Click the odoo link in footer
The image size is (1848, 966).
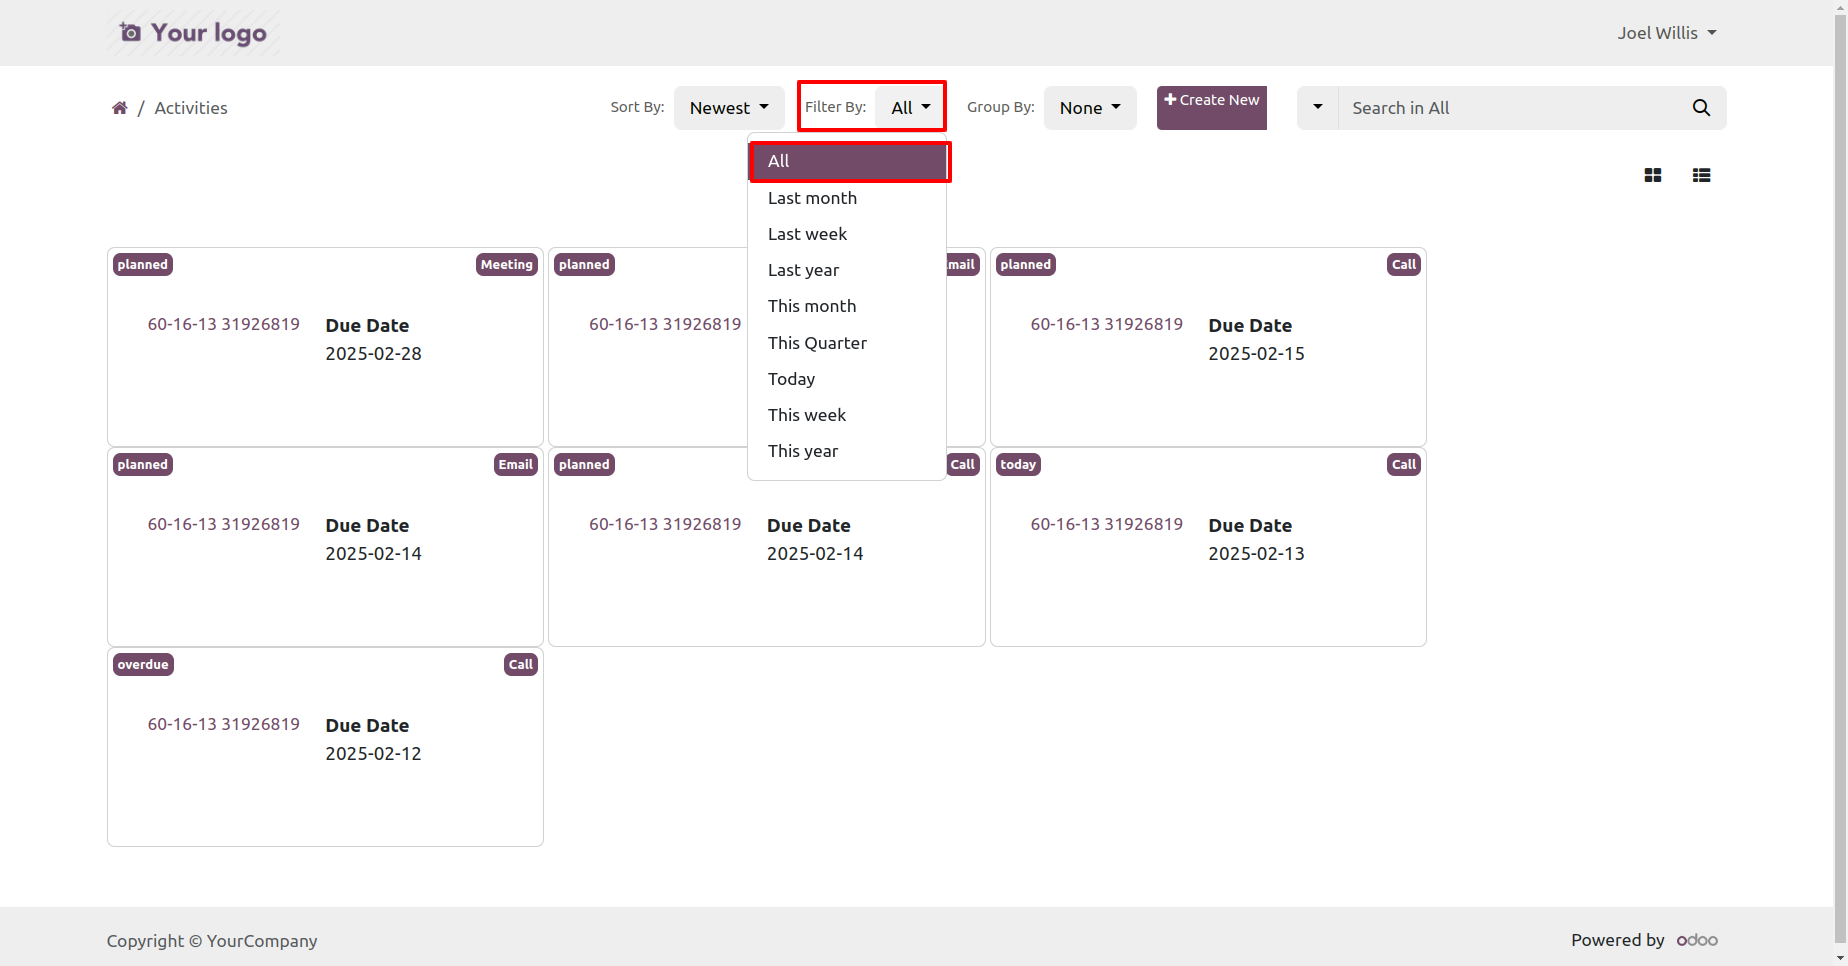click(1697, 940)
